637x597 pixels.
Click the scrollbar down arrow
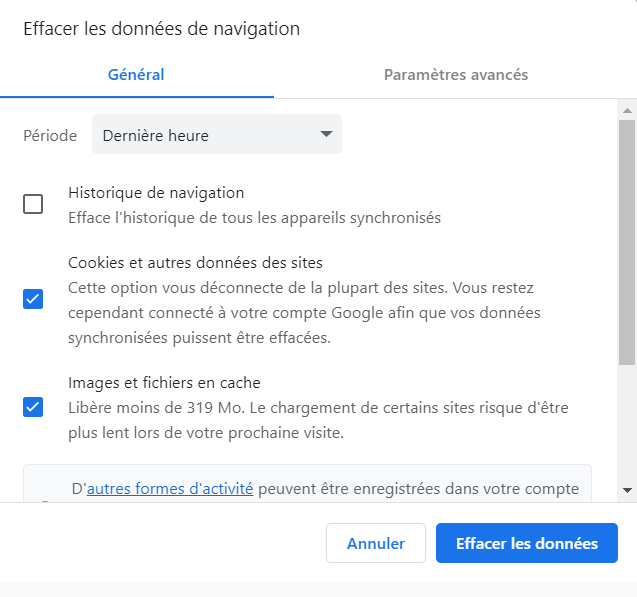click(x=627, y=490)
